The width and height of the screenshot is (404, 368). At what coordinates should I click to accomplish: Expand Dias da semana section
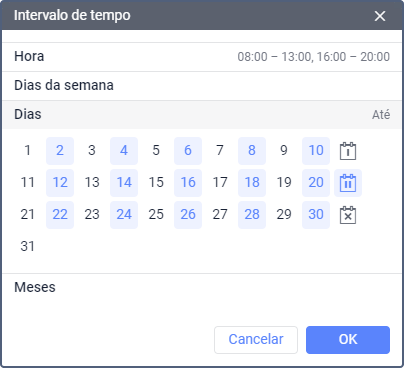coord(202,86)
